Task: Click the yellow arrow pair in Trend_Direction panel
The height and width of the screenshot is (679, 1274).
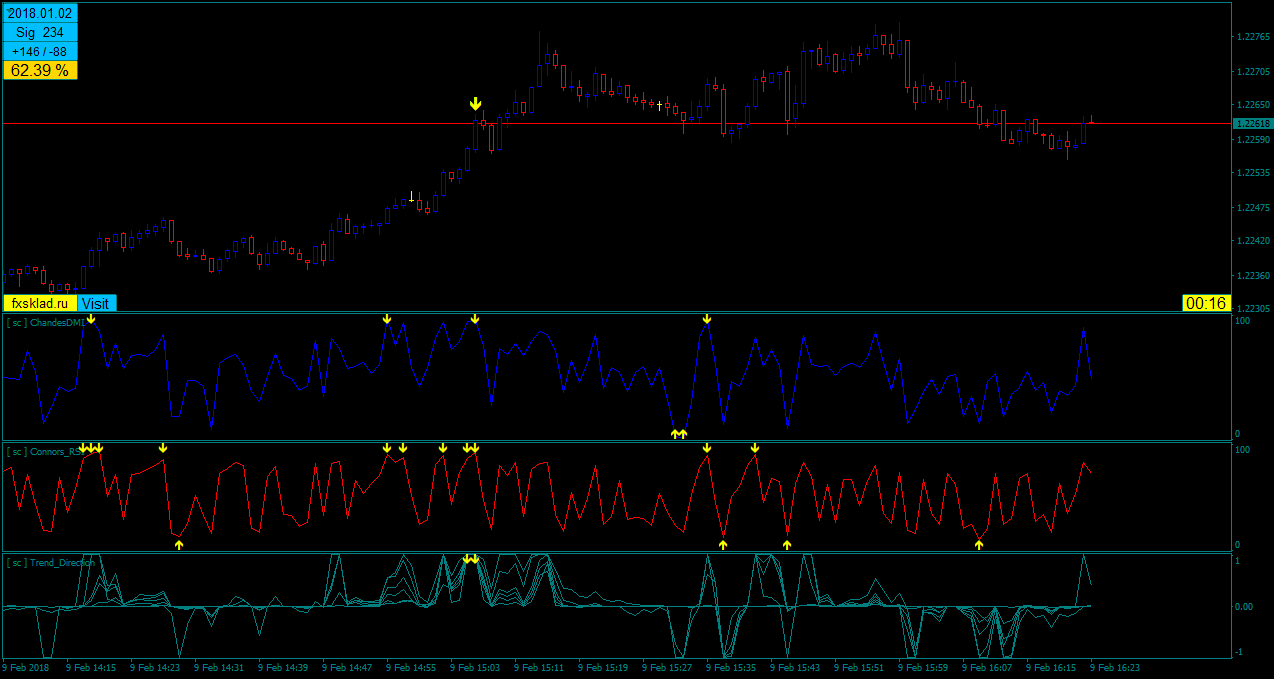Action: pos(471,559)
